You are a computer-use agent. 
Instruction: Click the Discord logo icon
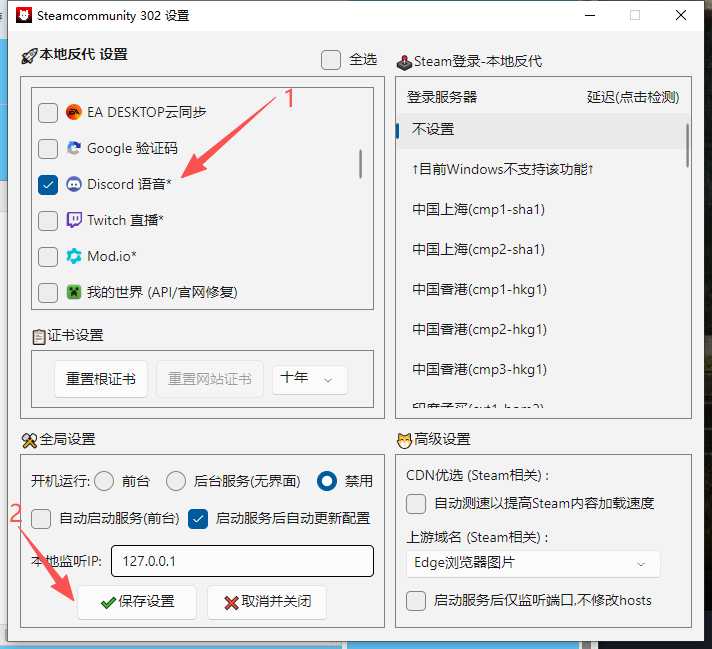[x=74, y=185]
